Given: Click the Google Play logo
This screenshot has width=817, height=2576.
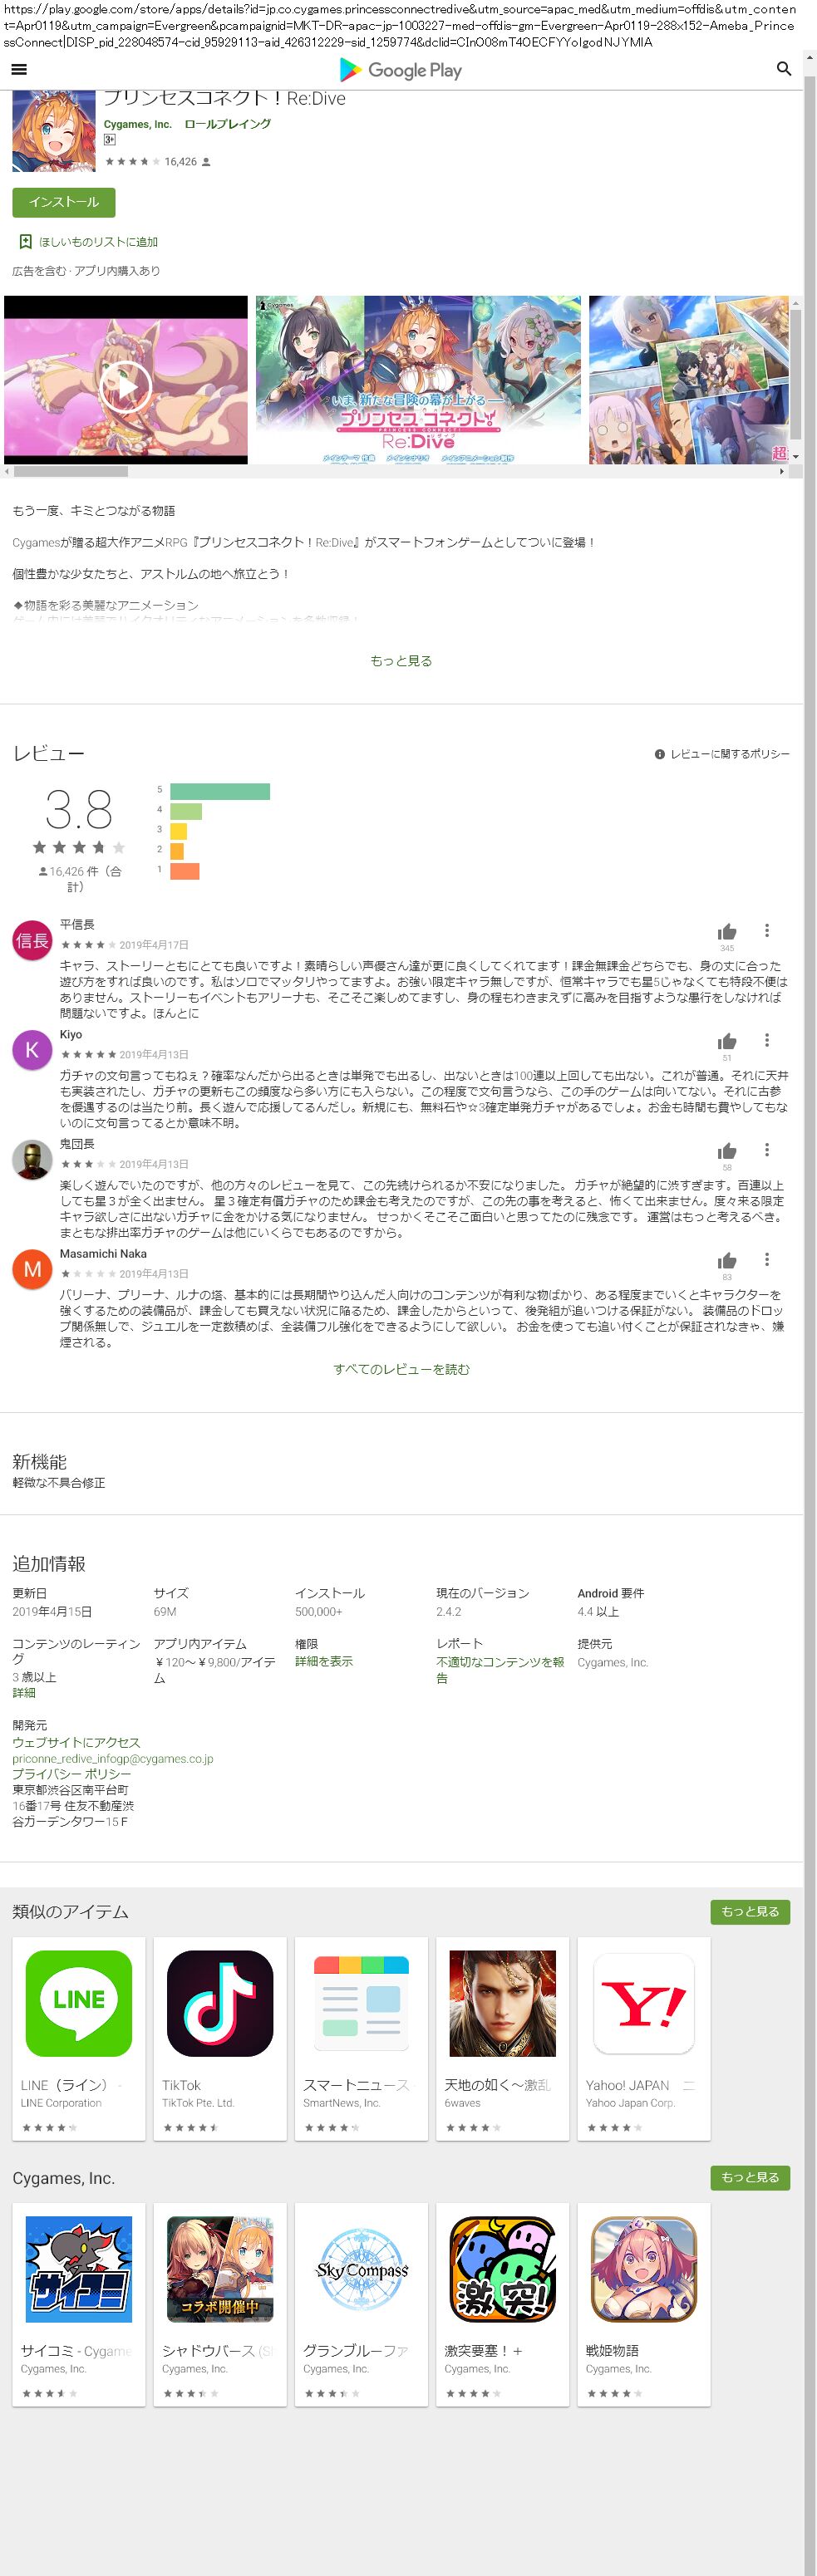Looking at the screenshot, I should pyautogui.click(x=401, y=70).
